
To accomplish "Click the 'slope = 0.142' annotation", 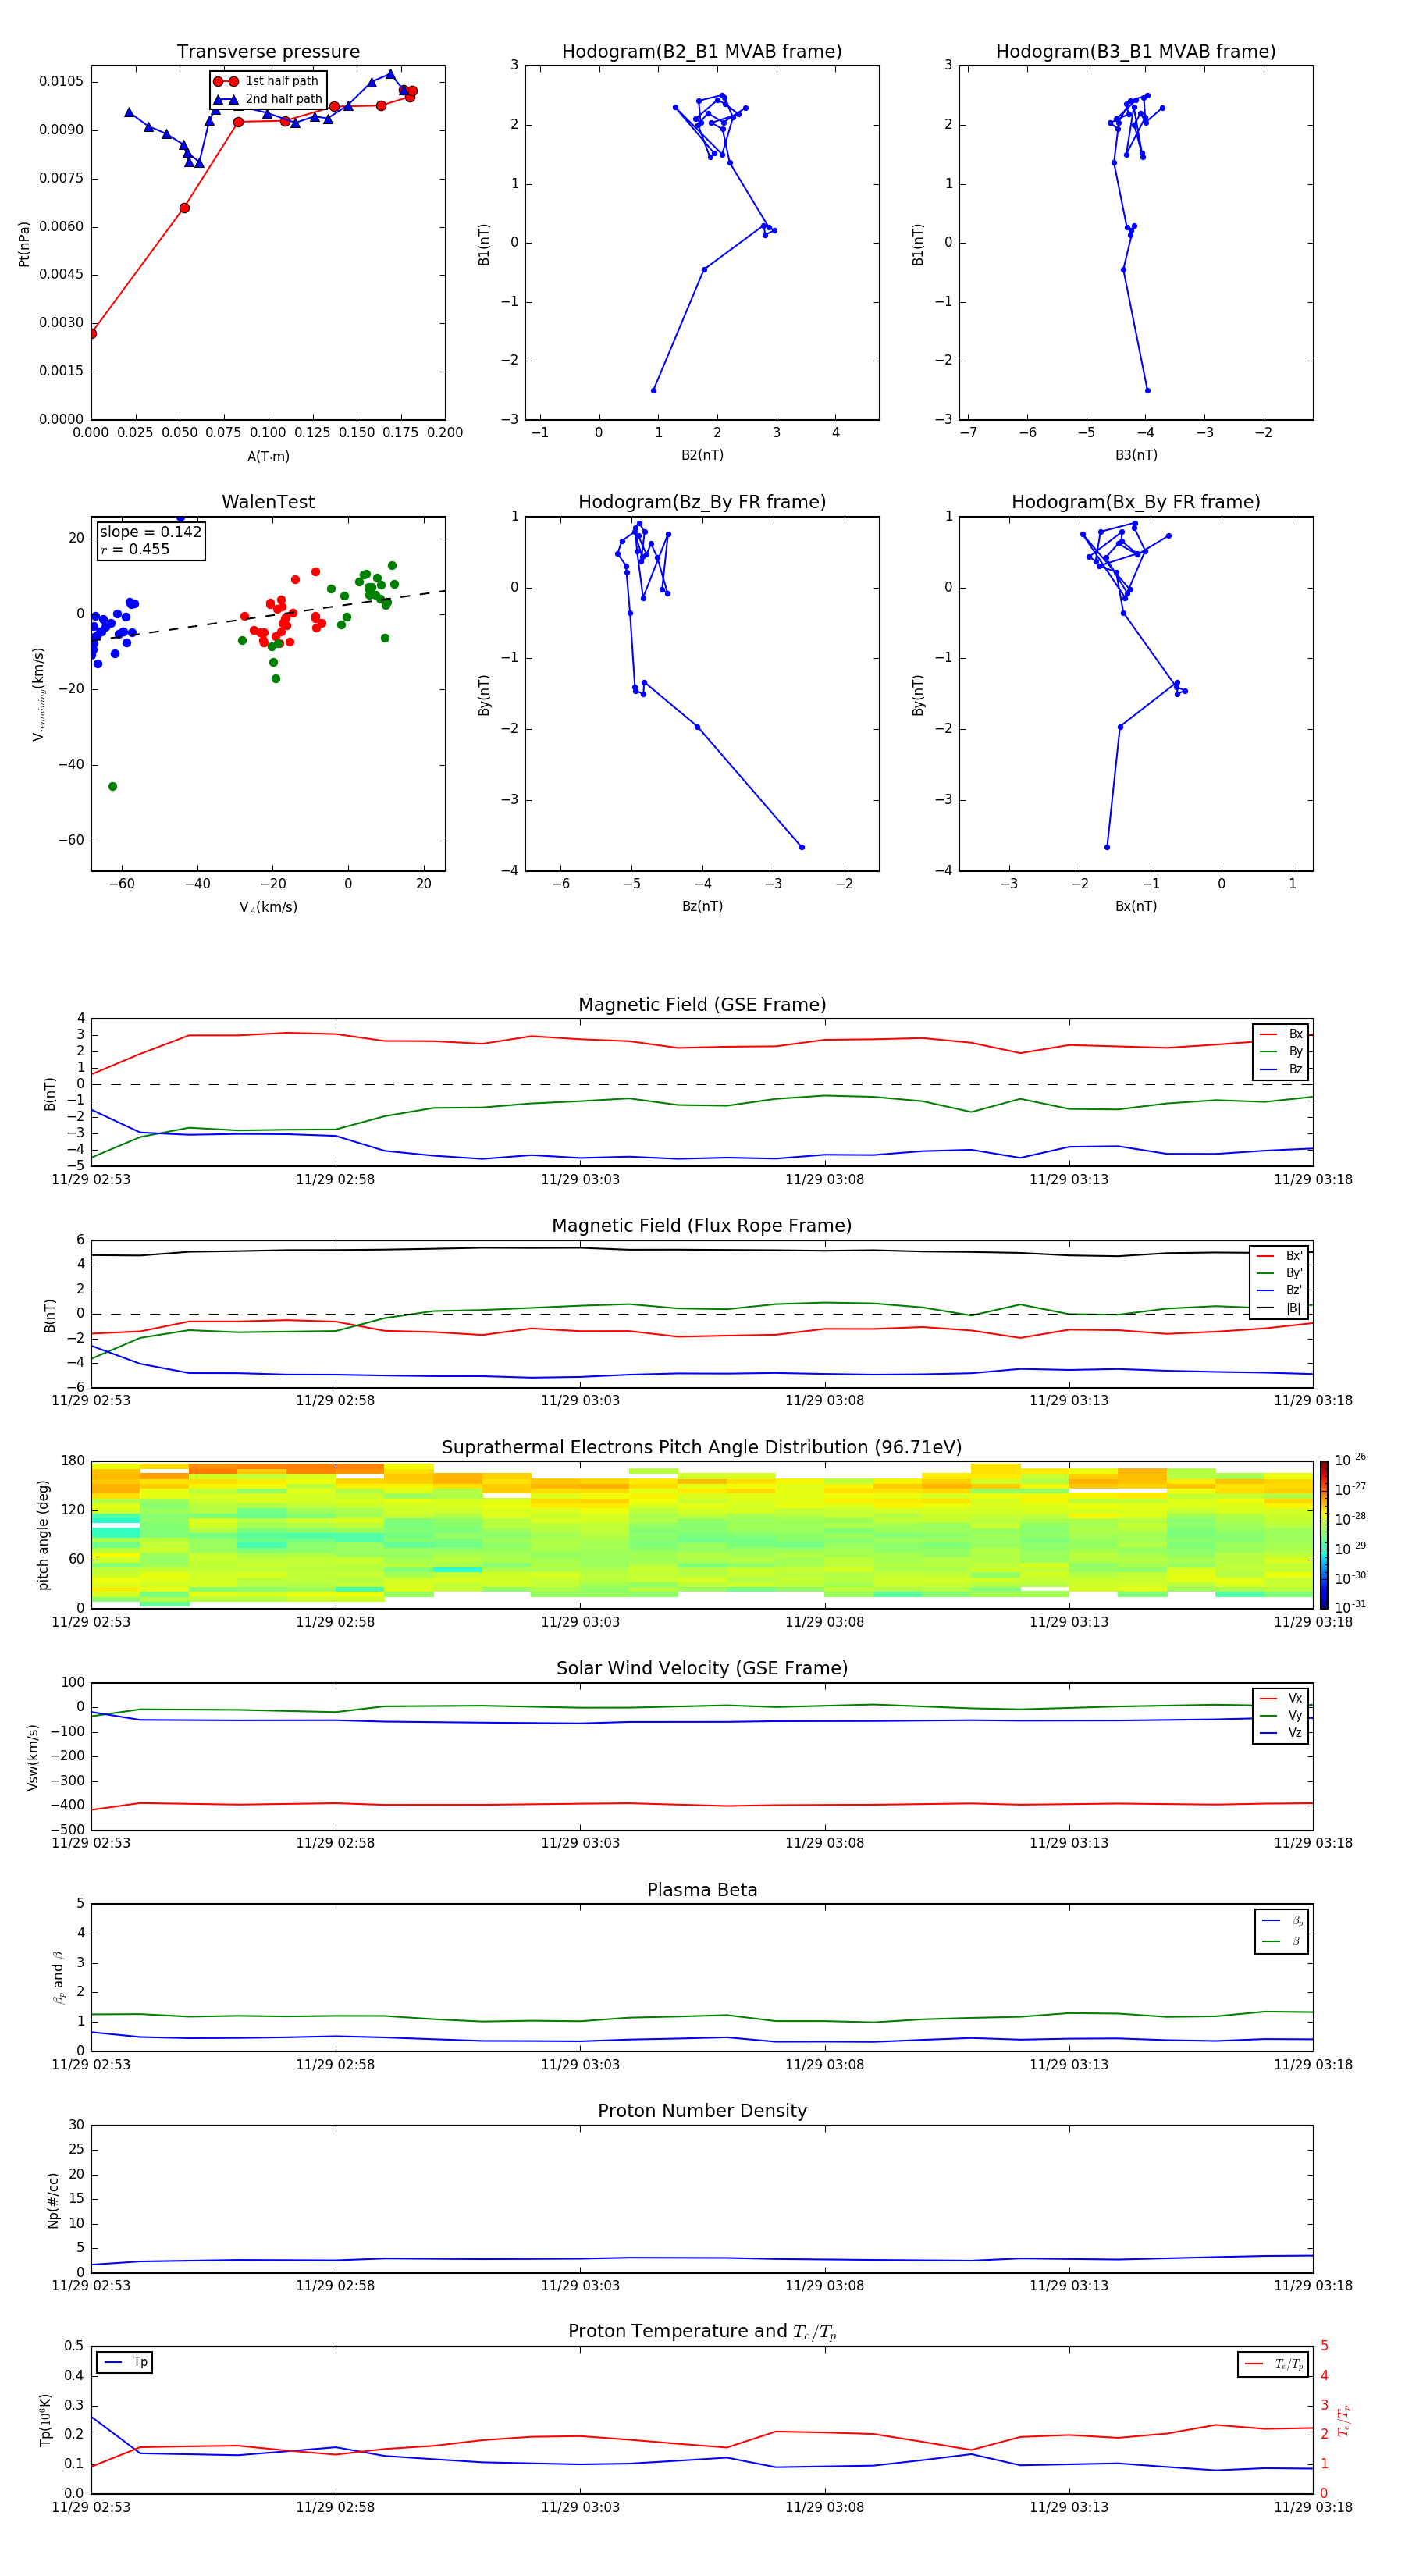I will point(150,532).
